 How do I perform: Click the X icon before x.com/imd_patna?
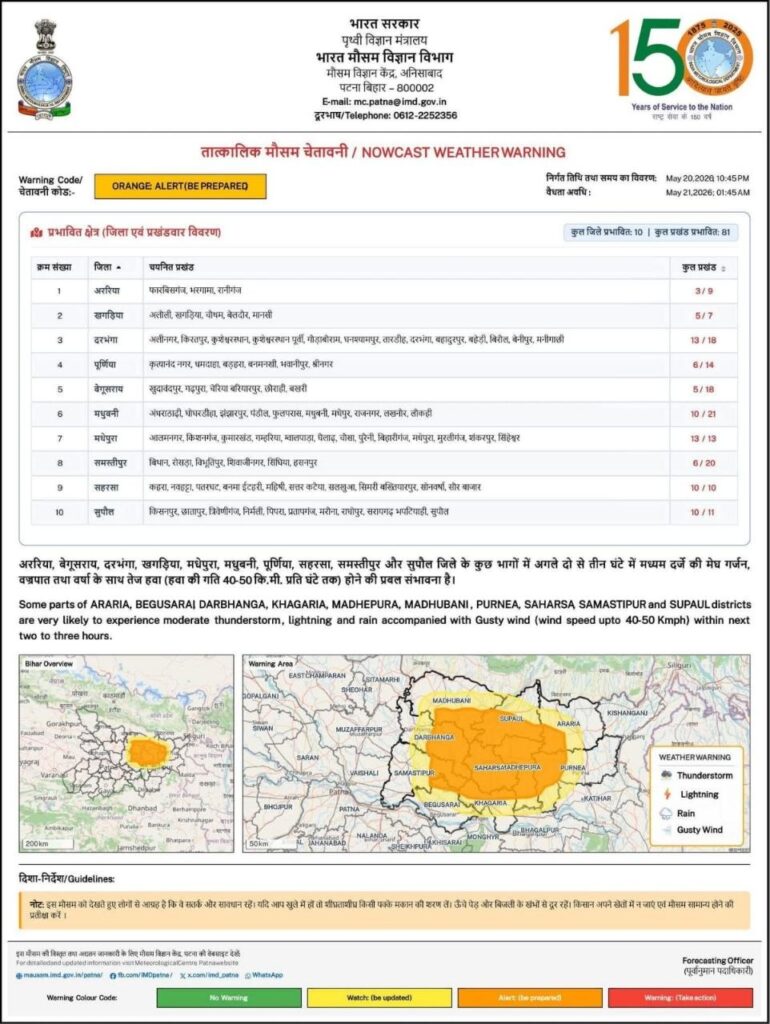coord(182,975)
